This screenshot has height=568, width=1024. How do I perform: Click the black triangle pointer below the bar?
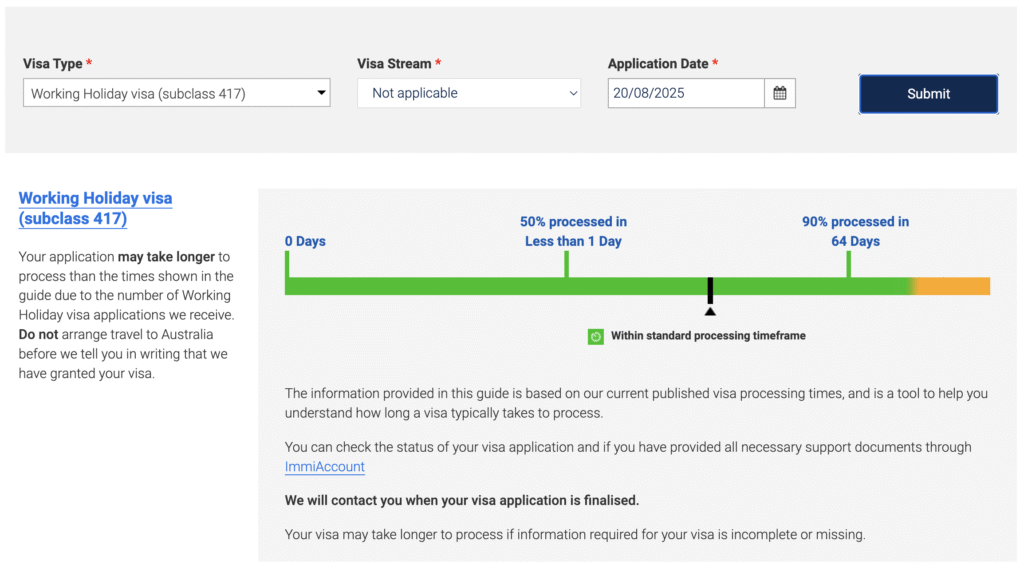[x=710, y=311]
